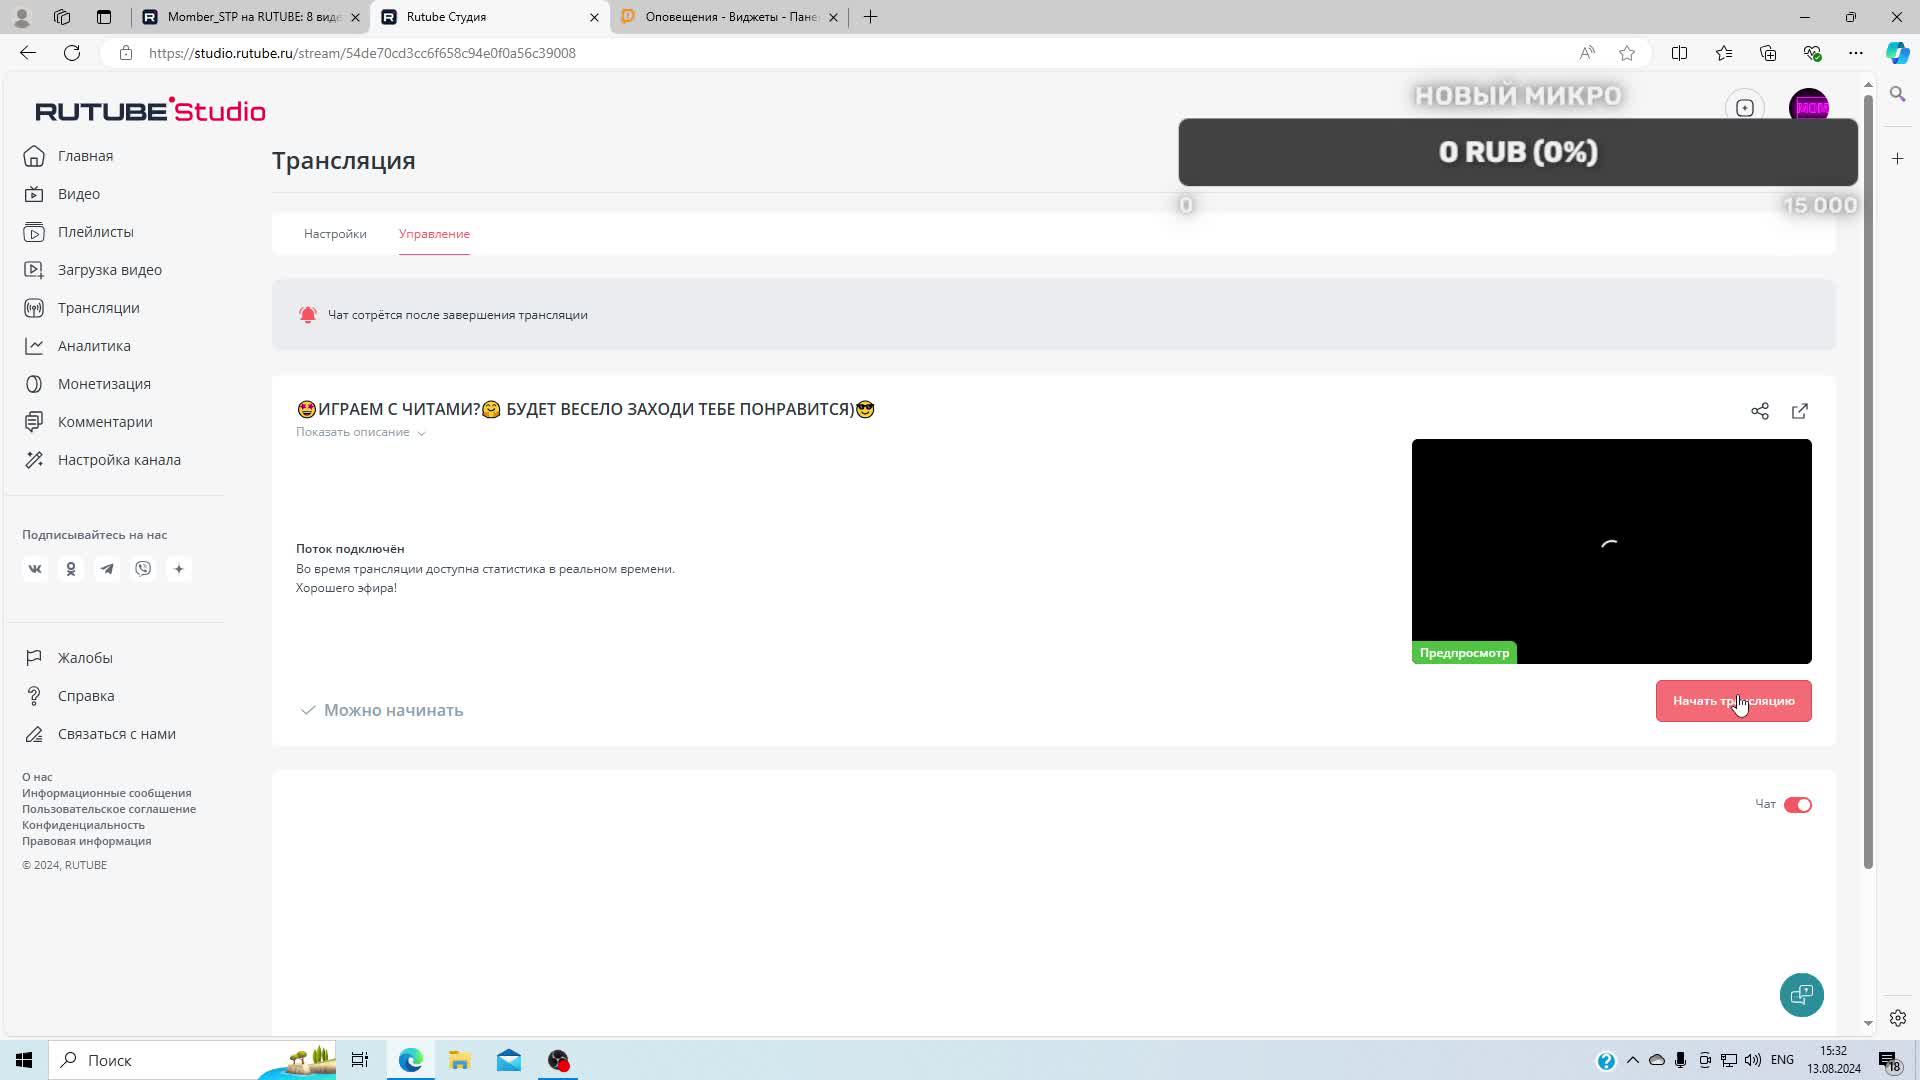Open Edge sidebar search icon
The image size is (1920, 1080).
1897,94
